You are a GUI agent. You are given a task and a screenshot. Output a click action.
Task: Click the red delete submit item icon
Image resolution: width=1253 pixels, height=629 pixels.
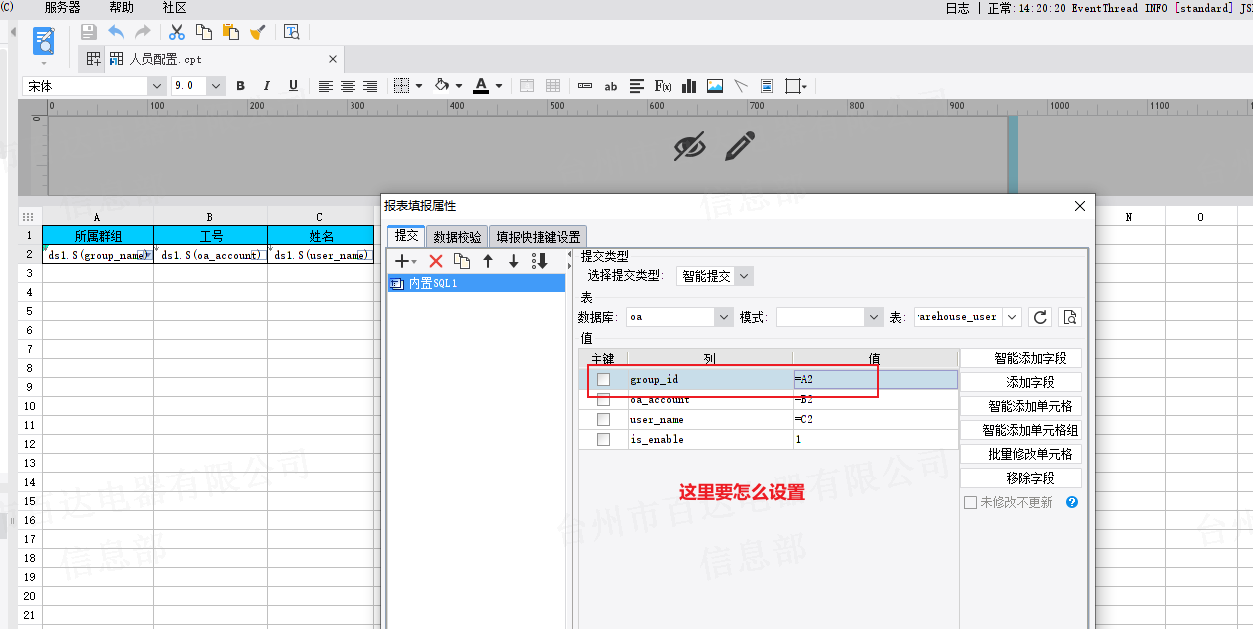[x=436, y=261]
